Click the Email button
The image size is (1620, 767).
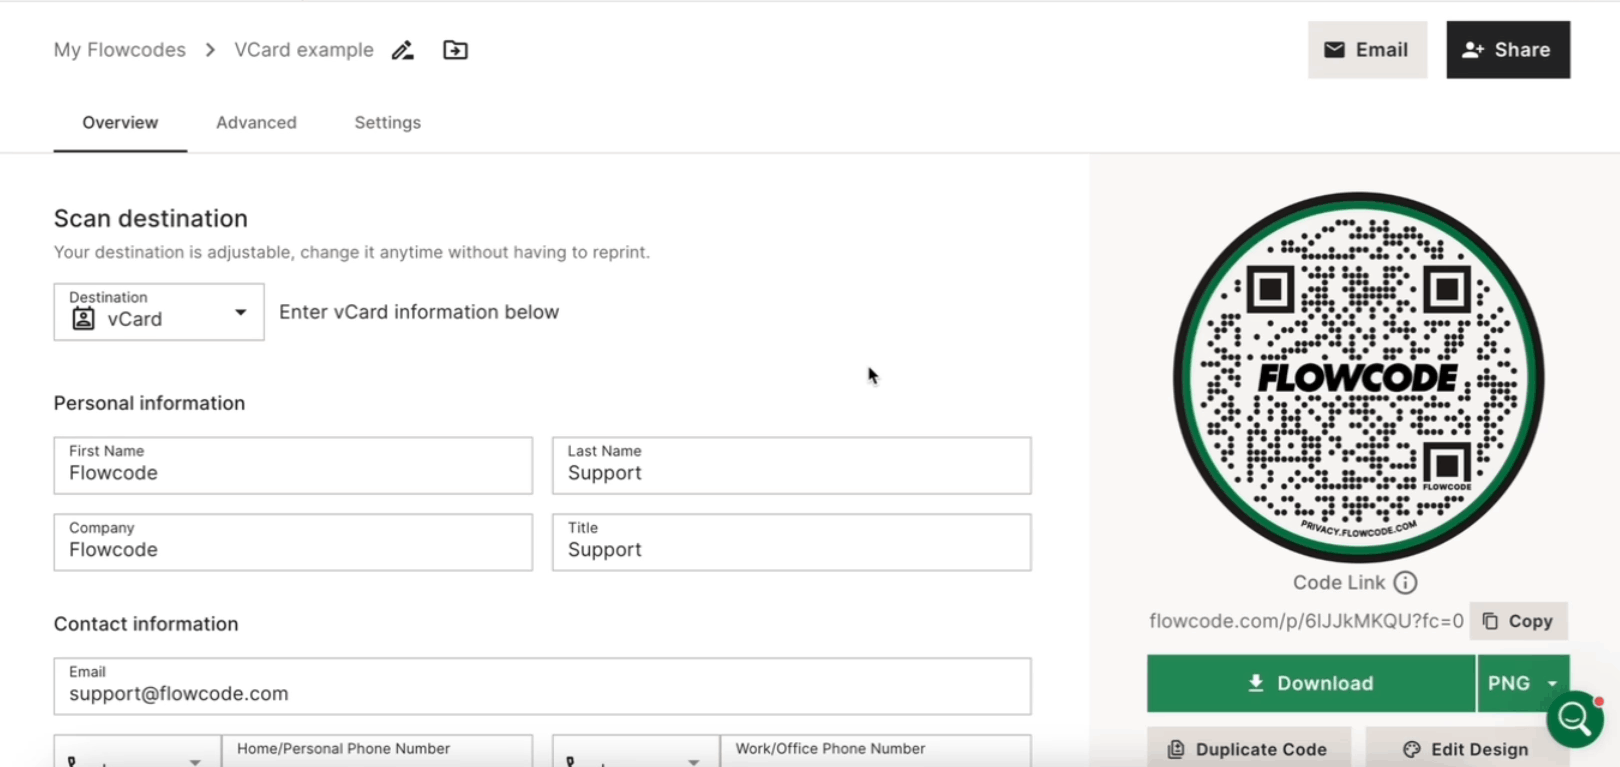pos(1366,50)
